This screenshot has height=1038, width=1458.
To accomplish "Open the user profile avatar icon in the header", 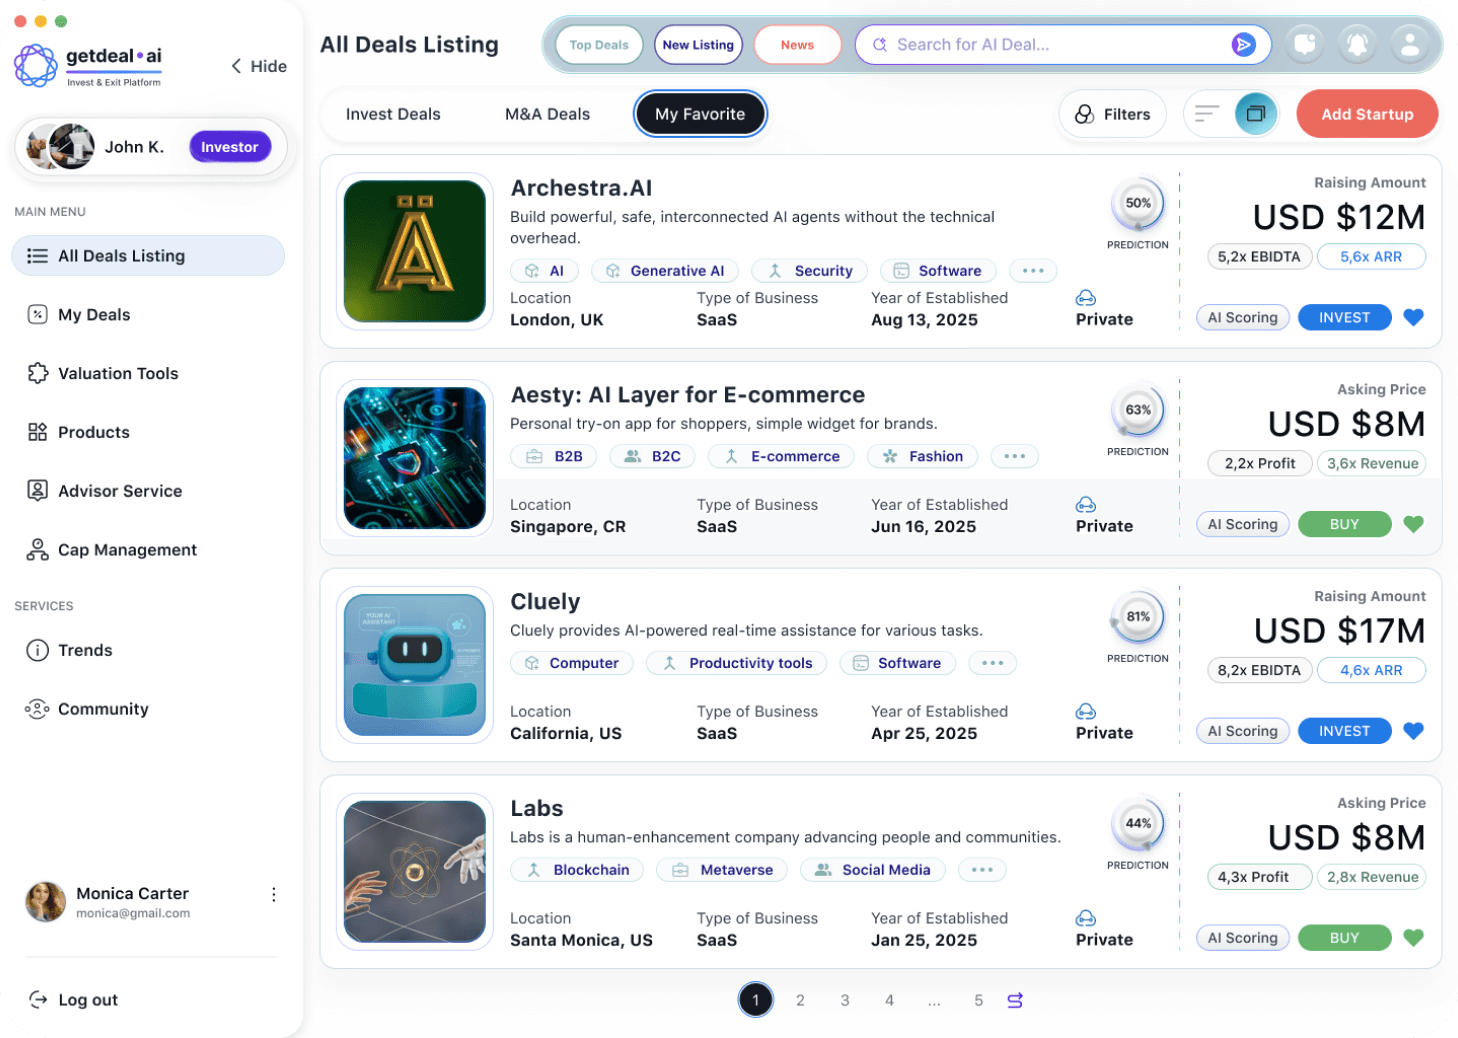I will (x=1410, y=44).
